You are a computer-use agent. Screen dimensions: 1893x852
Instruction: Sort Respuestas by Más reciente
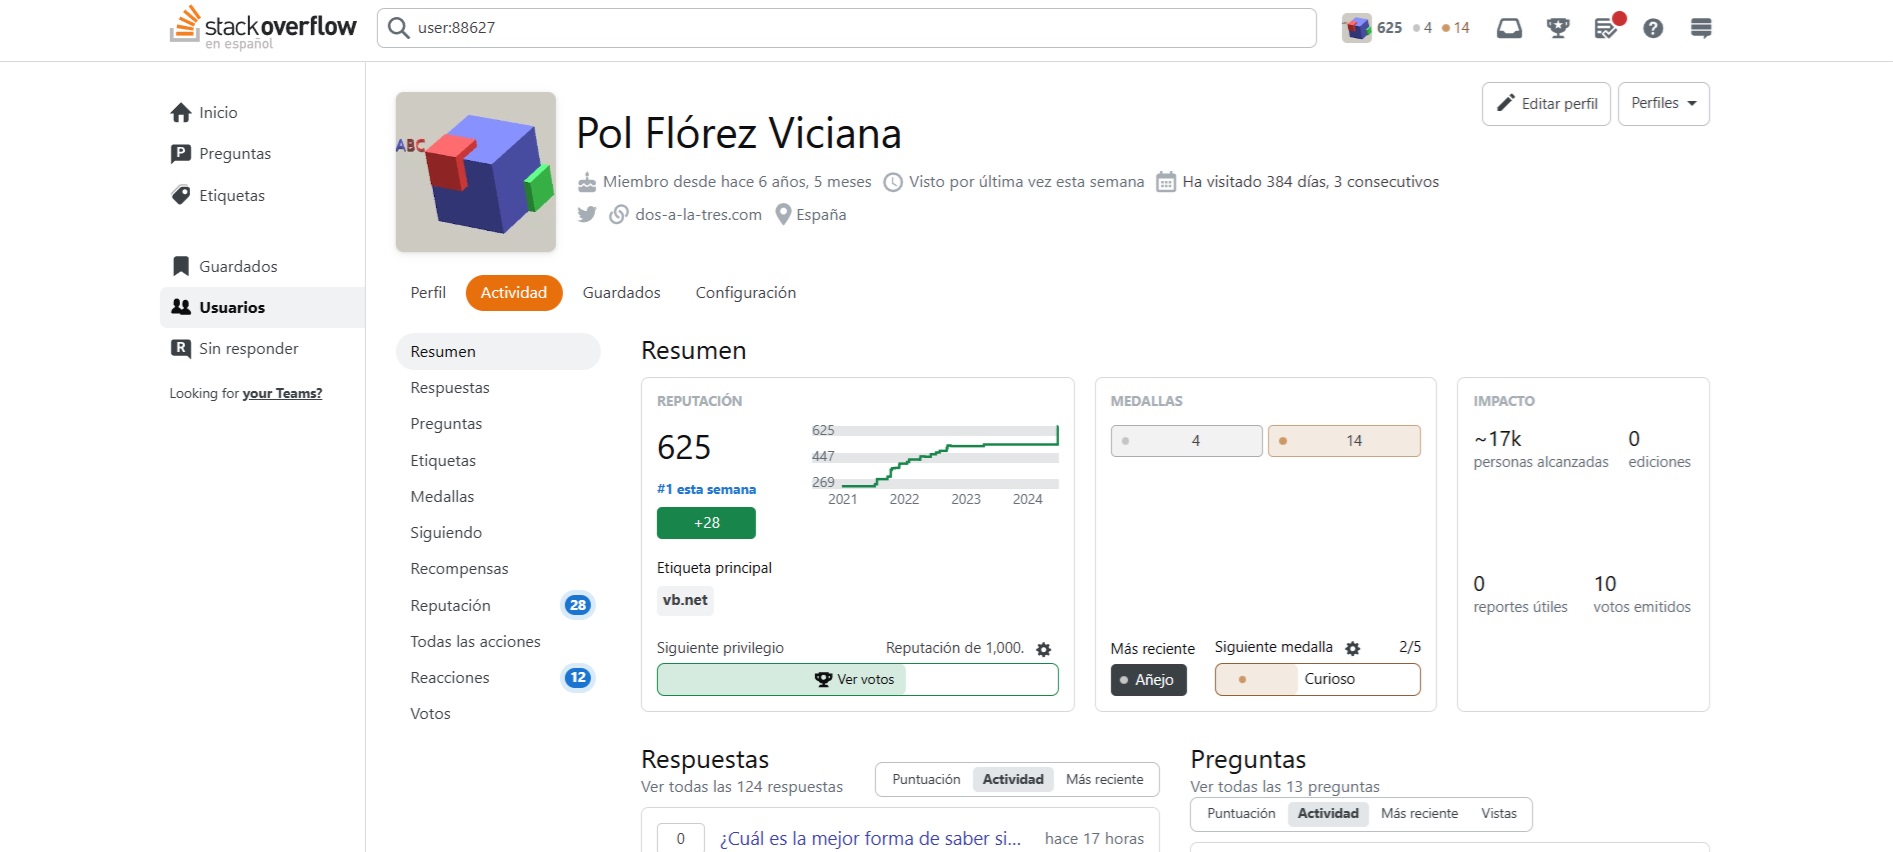point(1104,779)
